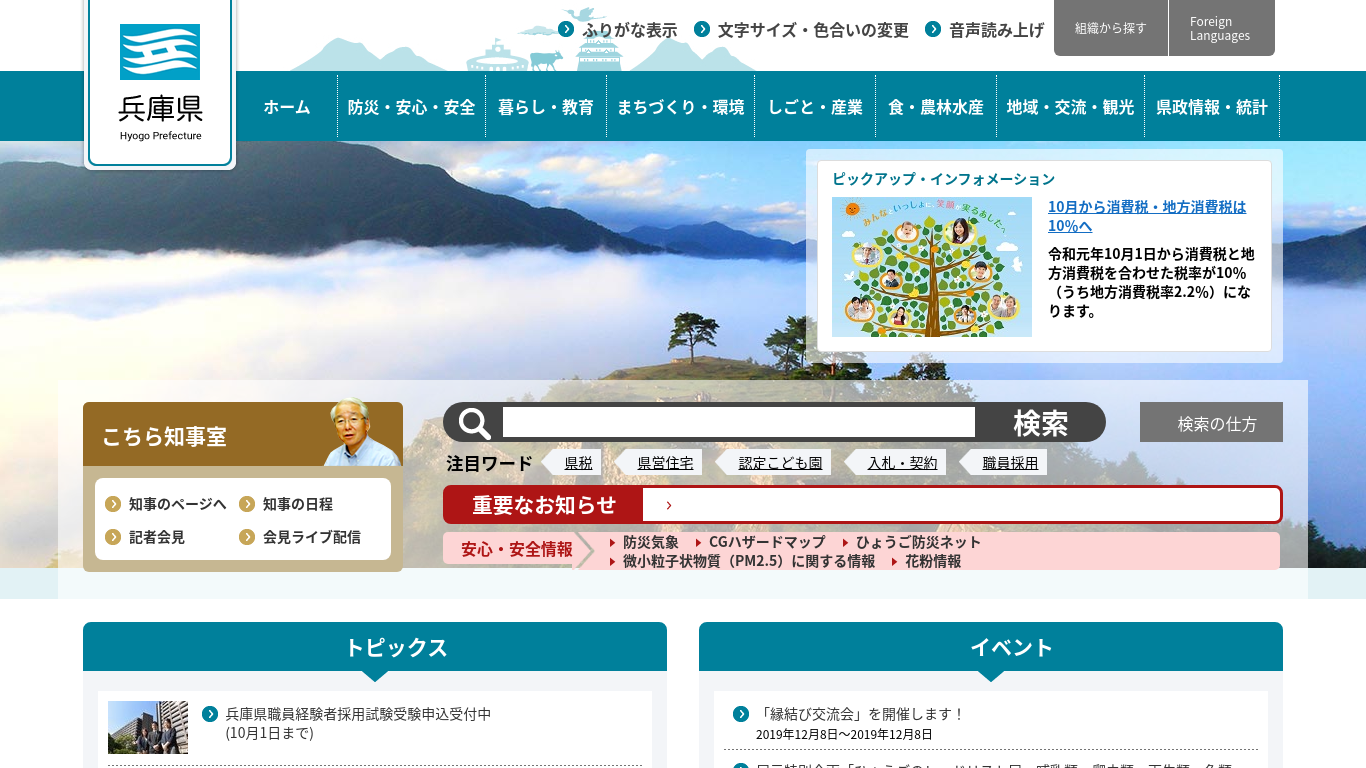The height and width of the screenshot is (768, 1366).
Task: Click the ふりがな表示 link
Action: point(630,30)
